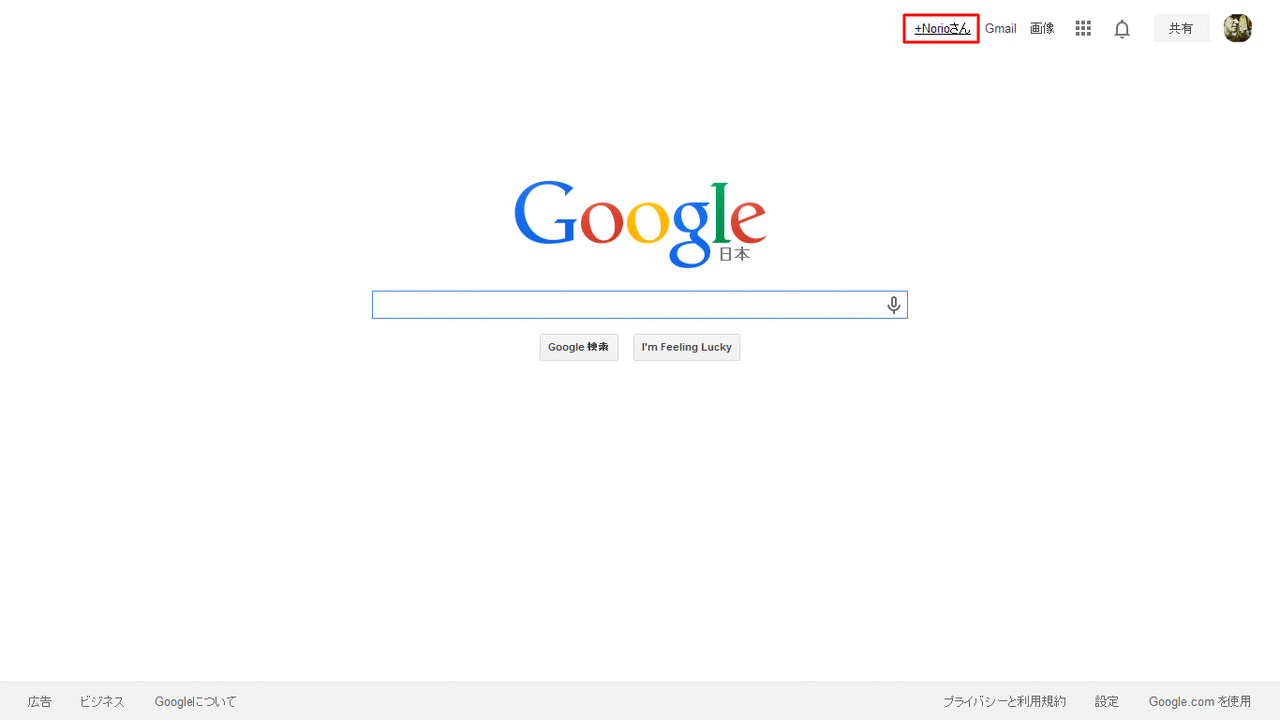Check notifications via the bell icon

pos(1122,29)
